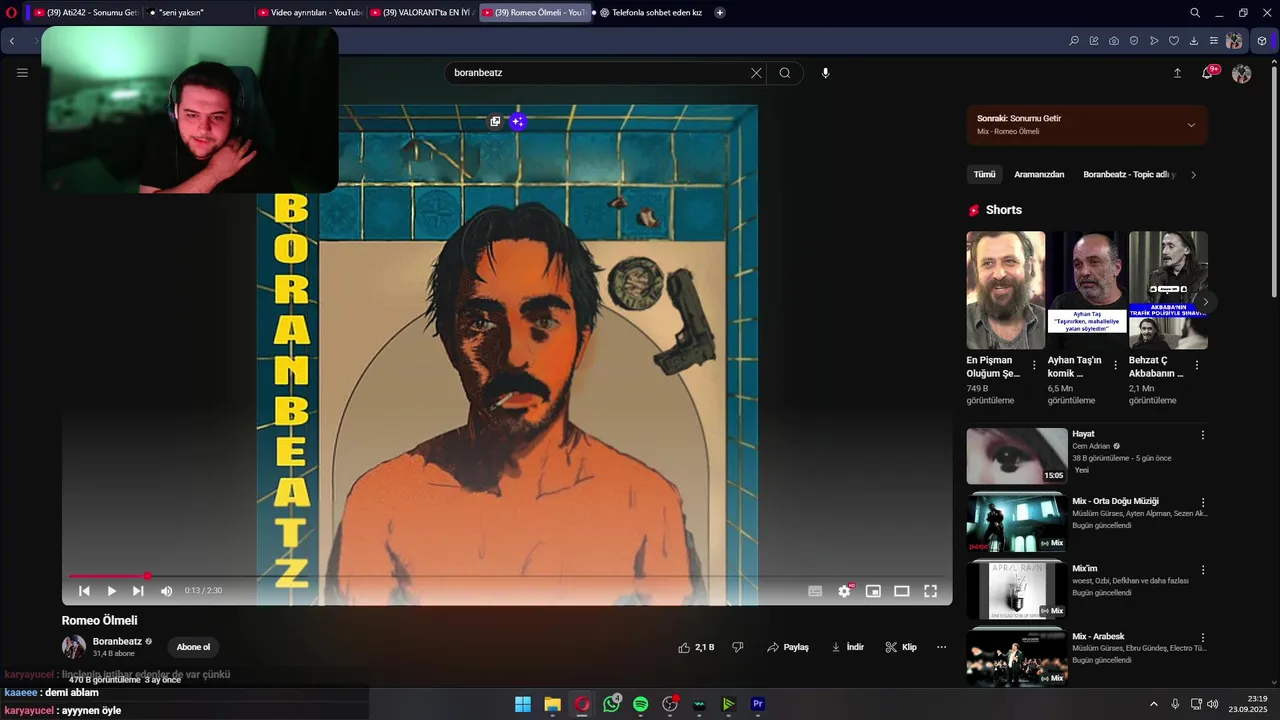Dislike the Romeo Ölmeli video
The height and width of the screenshot is (720, 1280).
pyautogui.click(x=738, y=647)
